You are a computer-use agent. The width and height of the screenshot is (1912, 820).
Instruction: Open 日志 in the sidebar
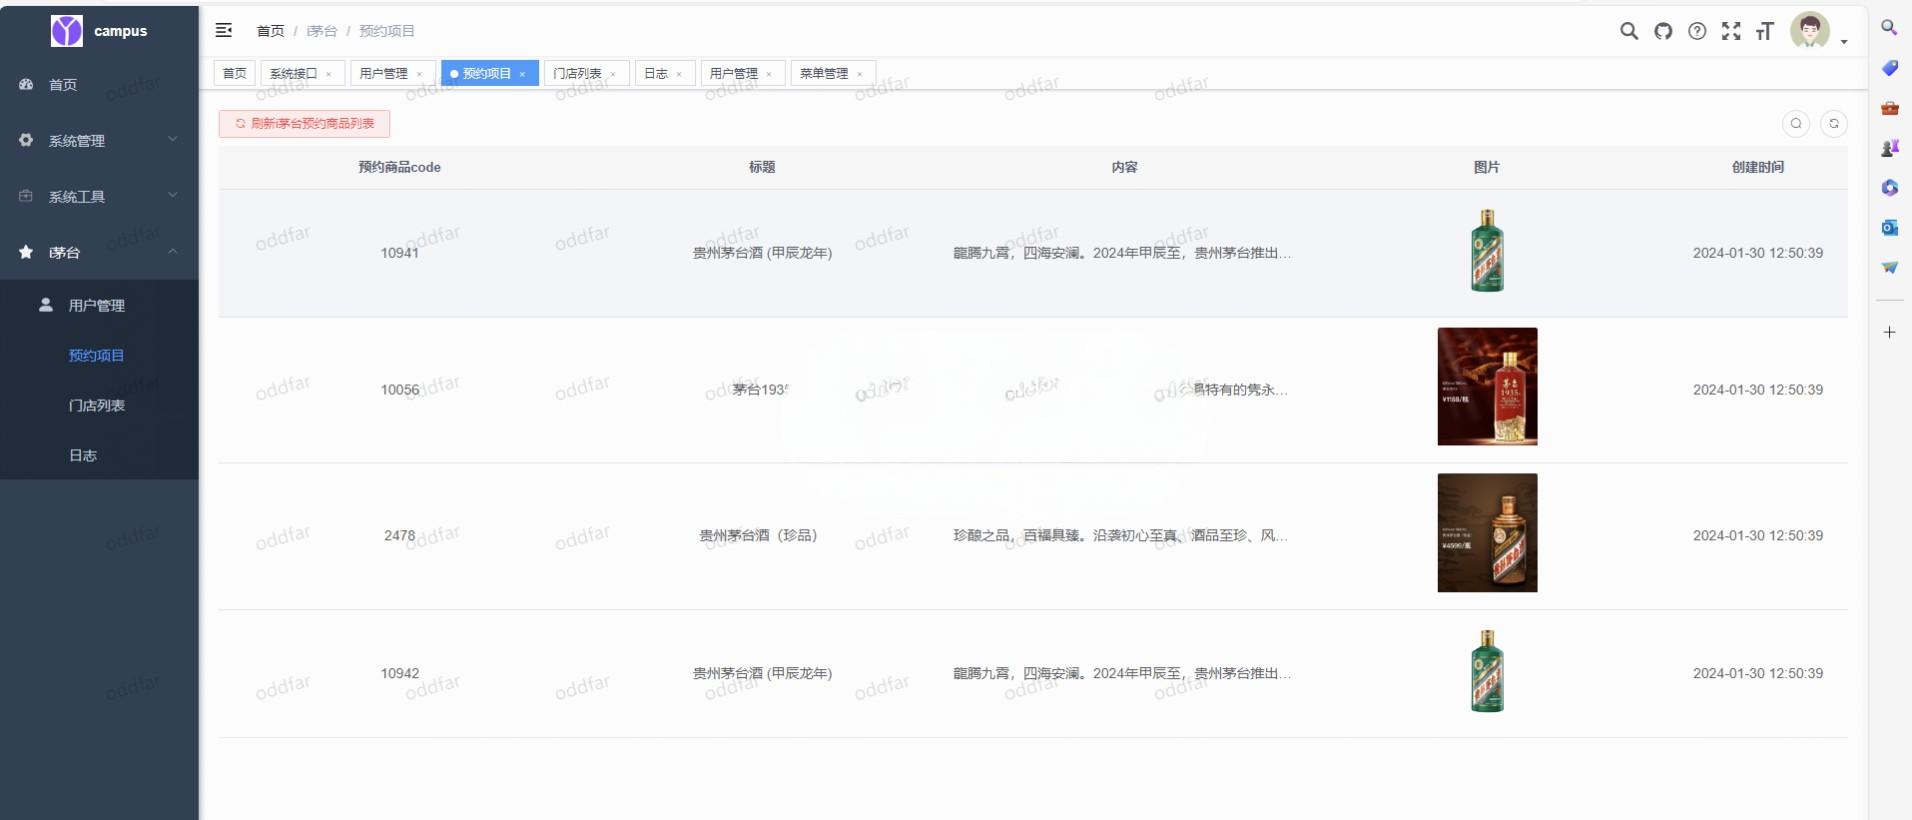(99, 456)
